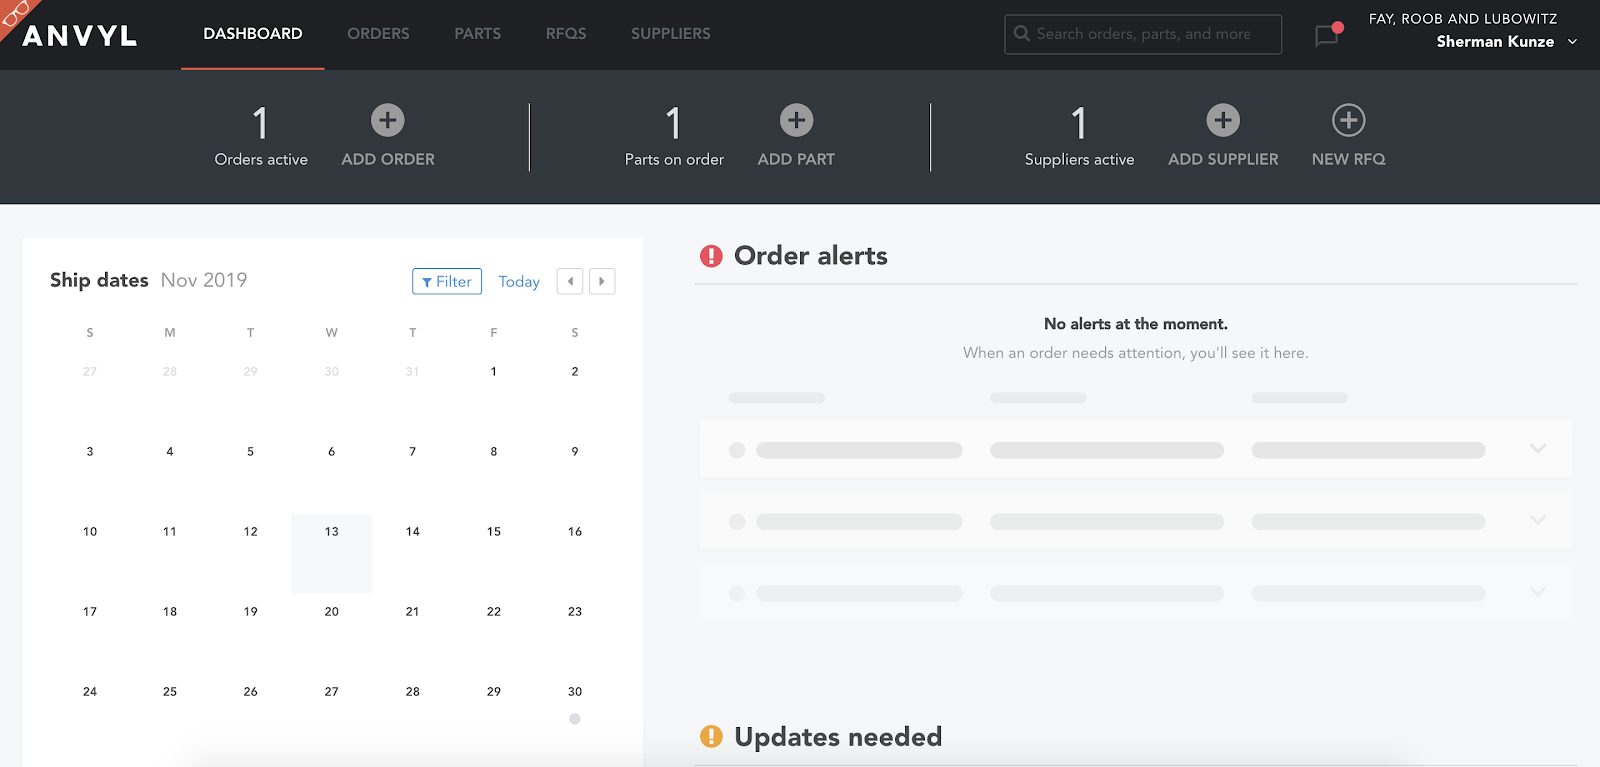Click the Filter button for ship dates
1600x767 pixels.
point(447,281)
